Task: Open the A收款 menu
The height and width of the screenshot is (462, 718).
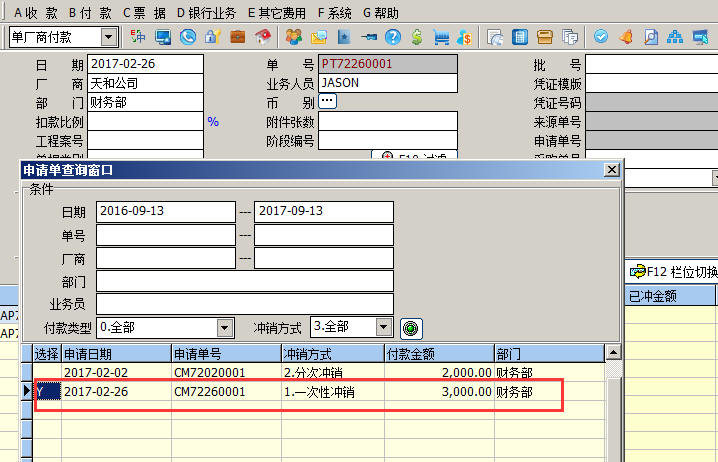Action: [36, 13]
